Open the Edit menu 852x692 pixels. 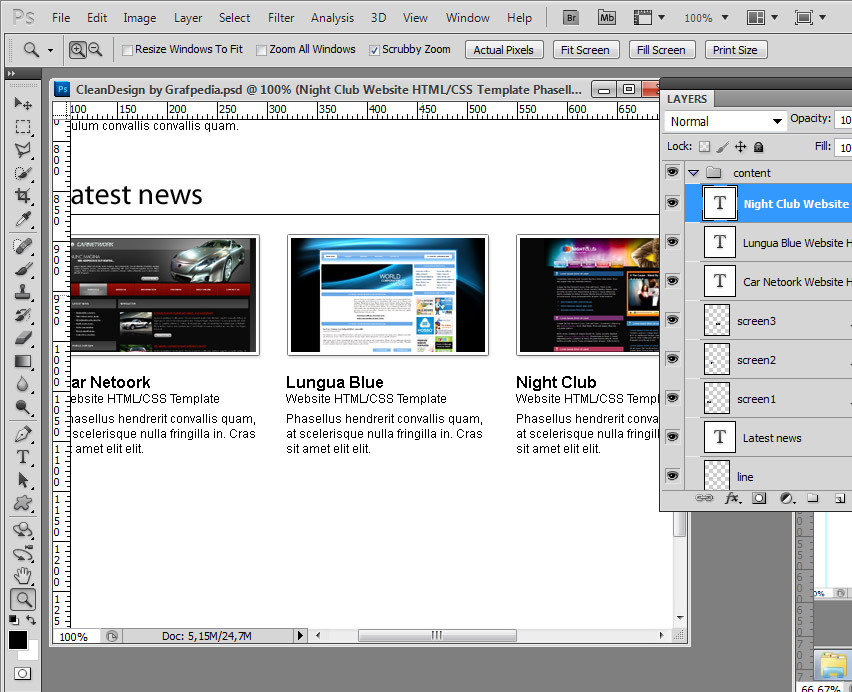coord(97,18)
